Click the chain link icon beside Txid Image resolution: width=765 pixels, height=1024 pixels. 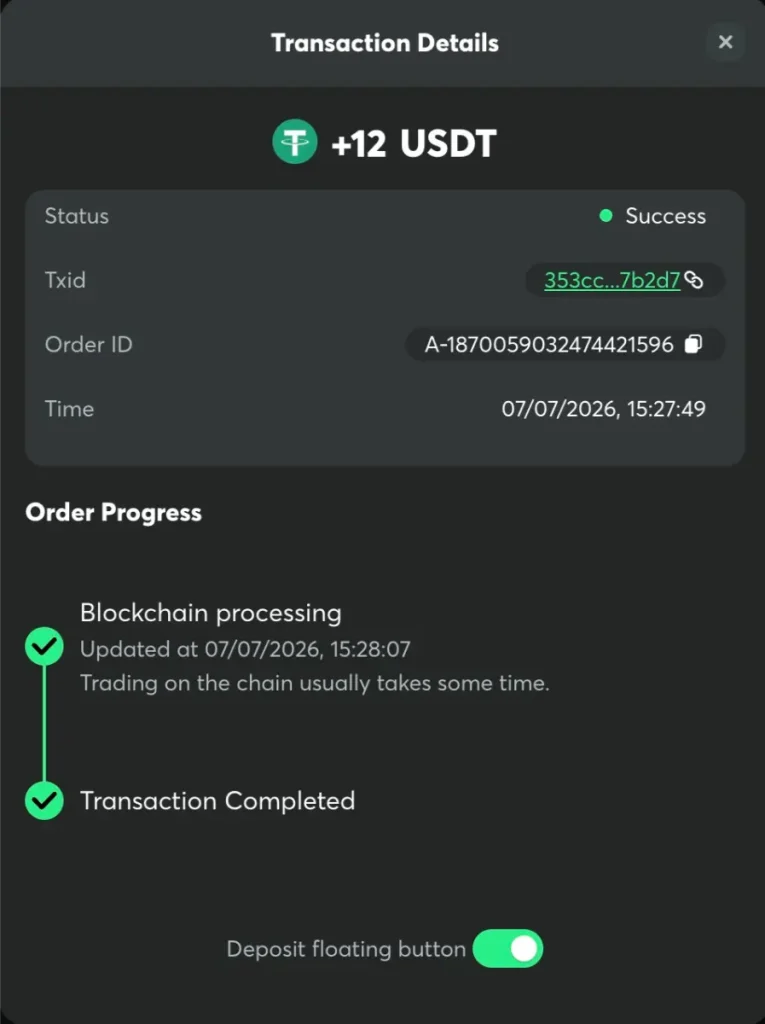tap(694, 280)
